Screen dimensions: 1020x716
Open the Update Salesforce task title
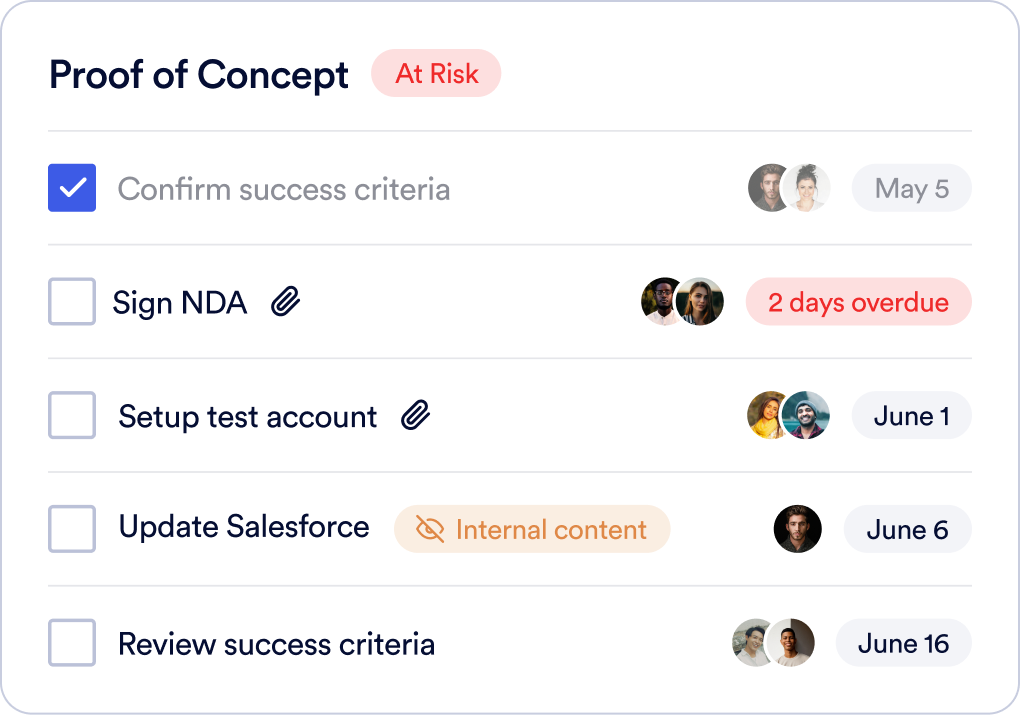244,527
